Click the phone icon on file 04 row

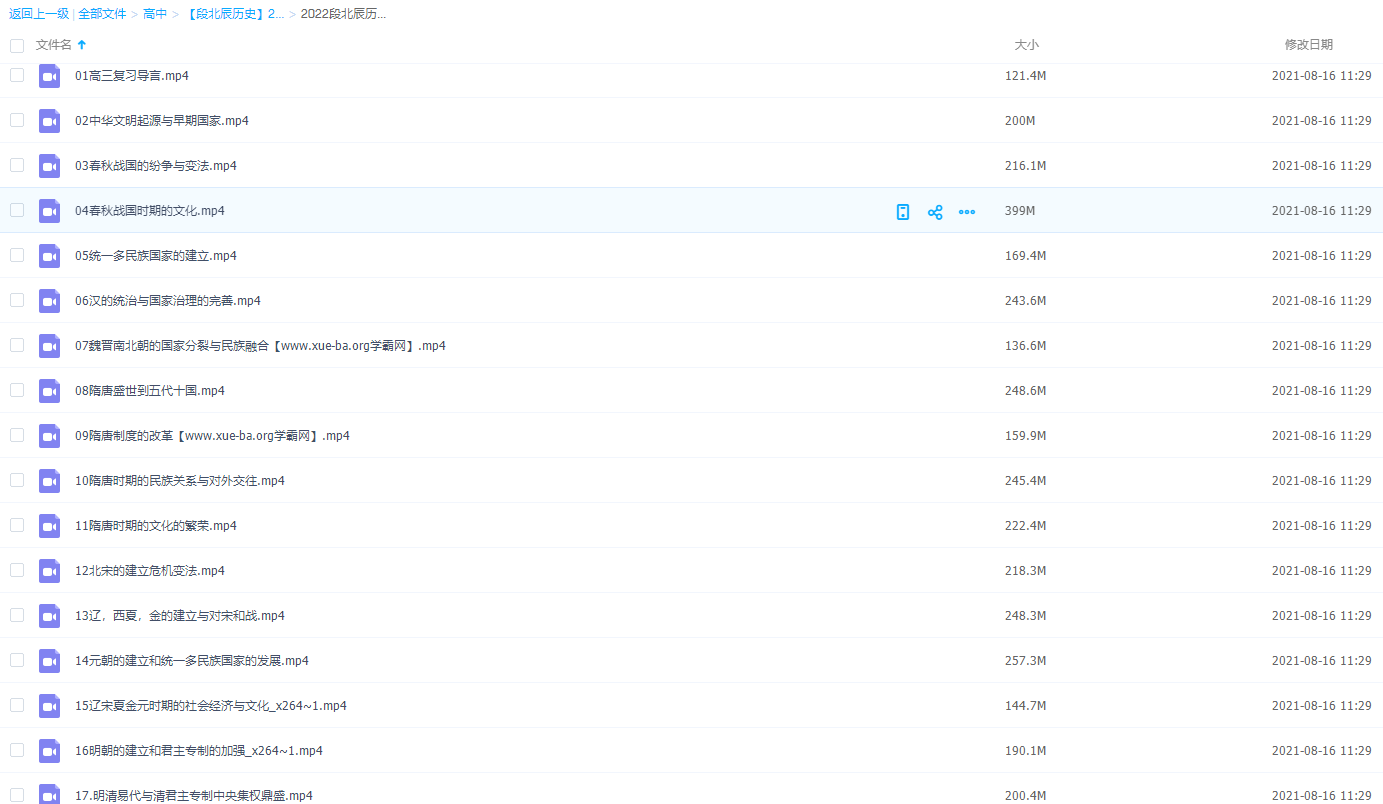tap(903, 212)
